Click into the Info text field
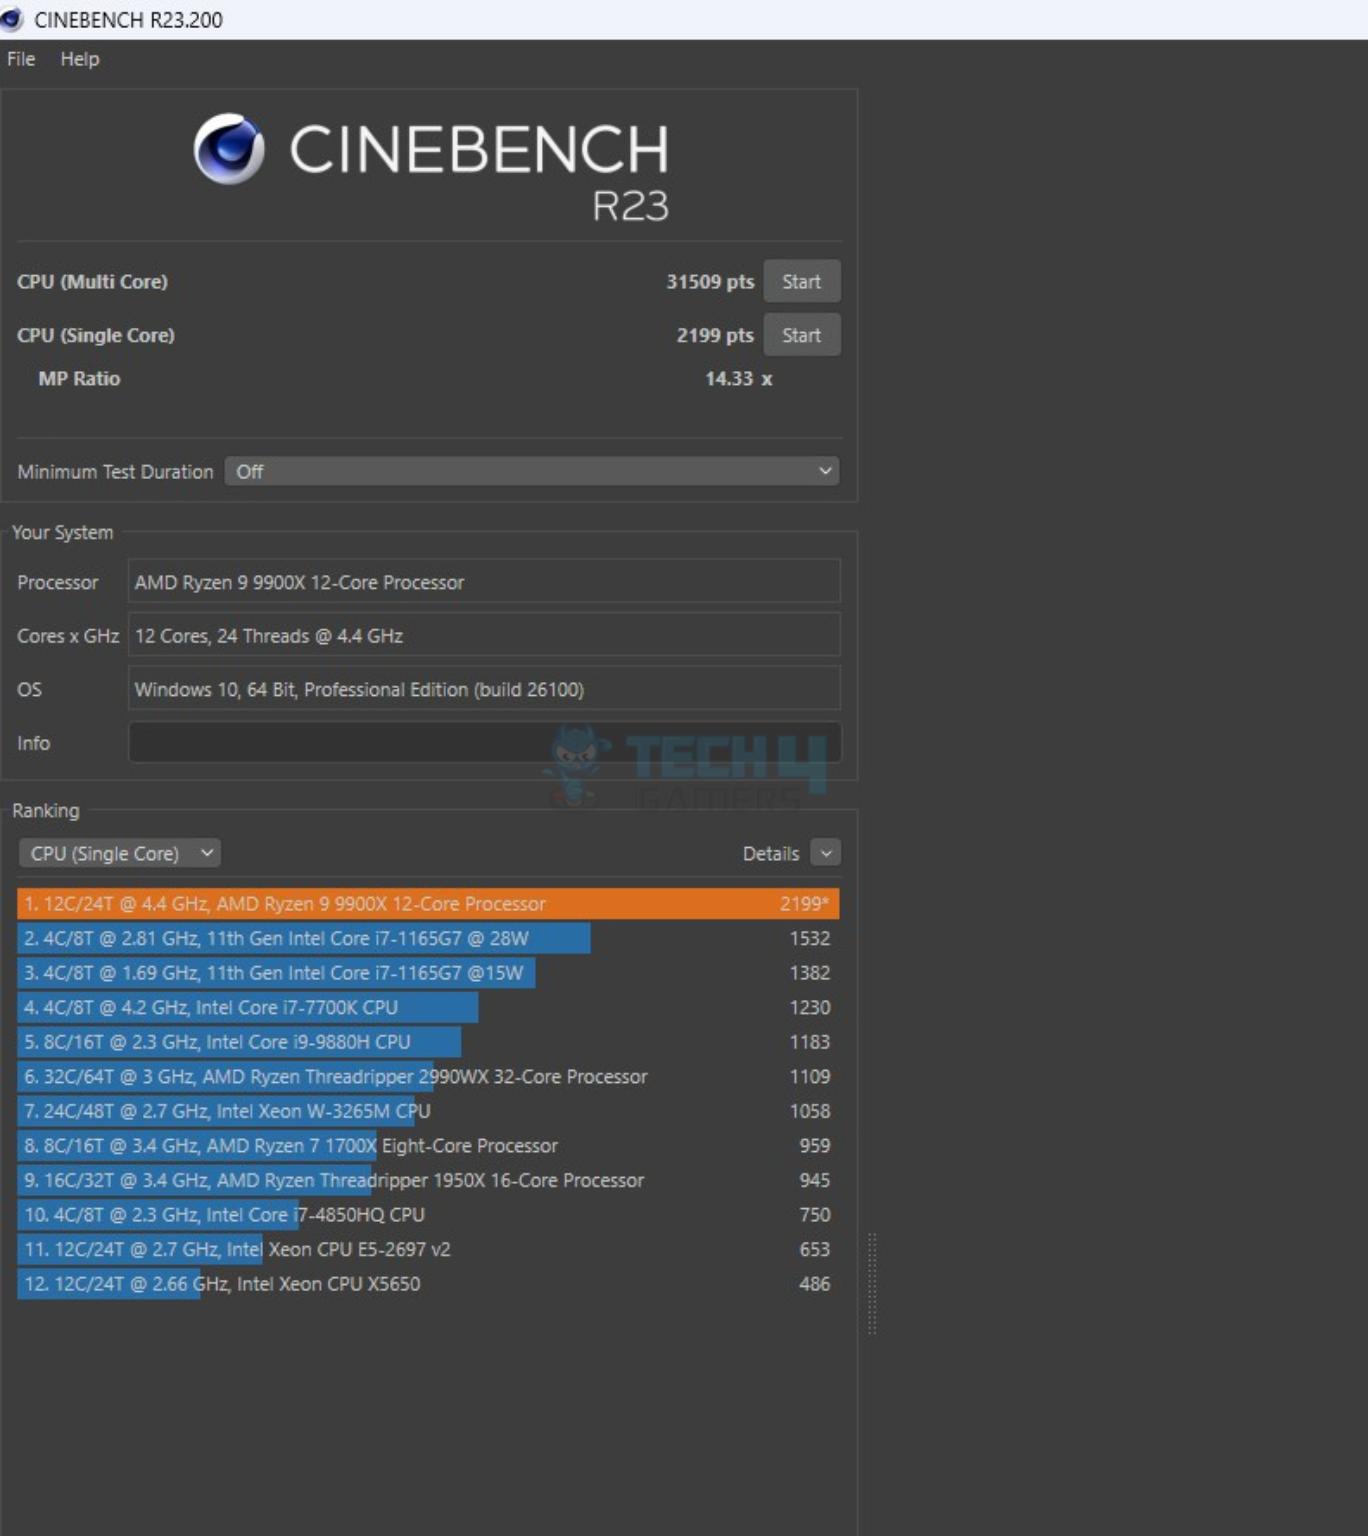 (484, 743)
